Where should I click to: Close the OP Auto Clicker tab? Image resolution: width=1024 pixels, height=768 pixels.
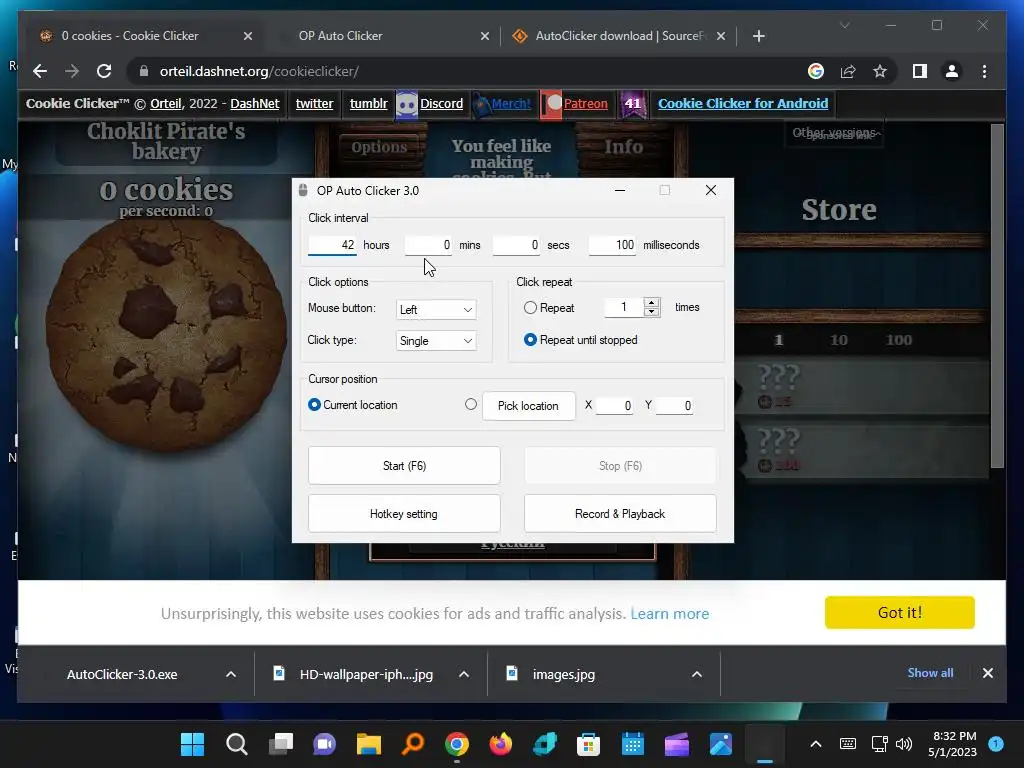pos(485,36)
